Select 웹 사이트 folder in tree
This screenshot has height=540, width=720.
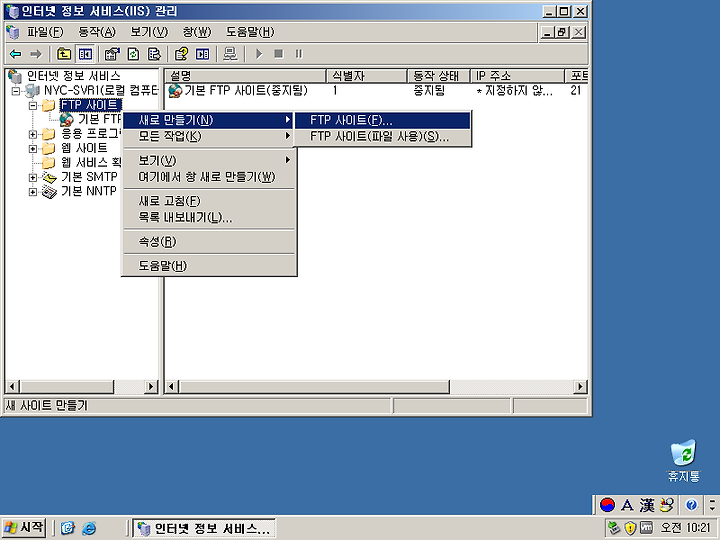click(84, 148)
